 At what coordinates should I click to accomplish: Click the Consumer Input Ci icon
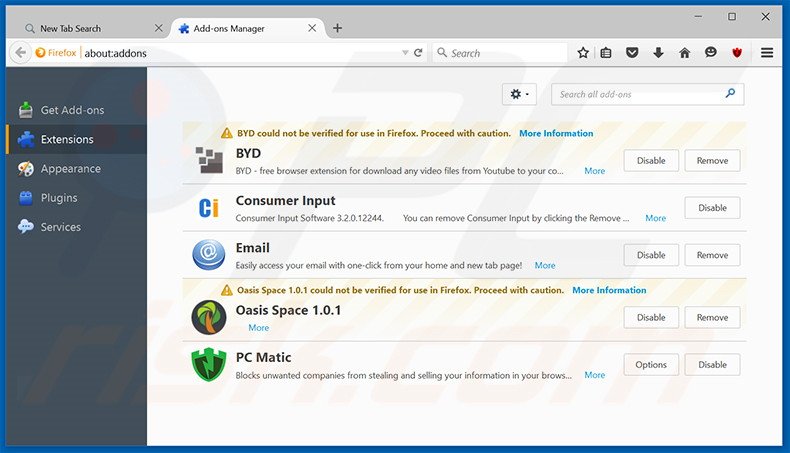click(x=209, y=207)
